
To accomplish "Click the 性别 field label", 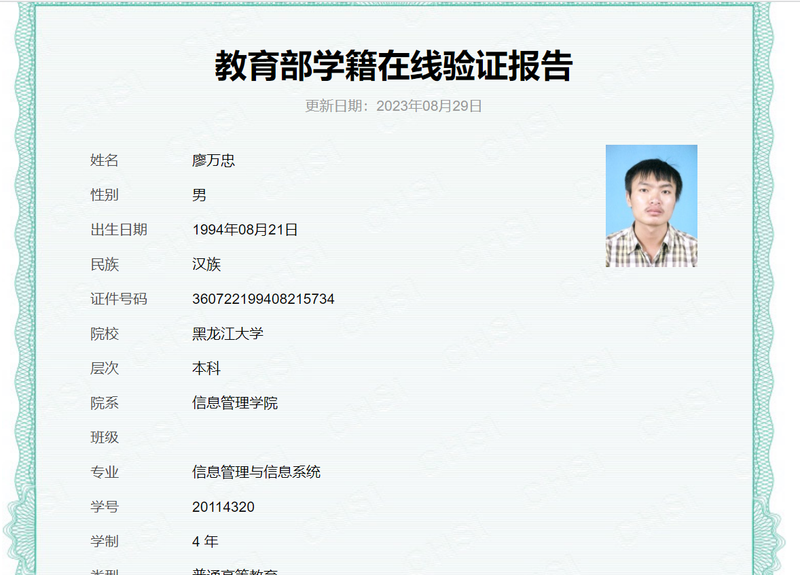I will click(x=105, y=195).
